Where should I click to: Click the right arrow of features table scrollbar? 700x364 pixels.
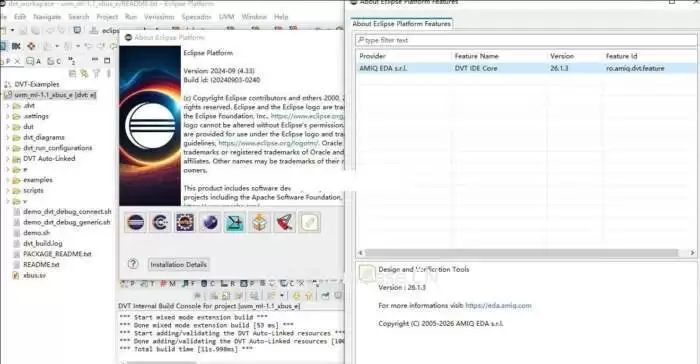click(x=692, y=253)
